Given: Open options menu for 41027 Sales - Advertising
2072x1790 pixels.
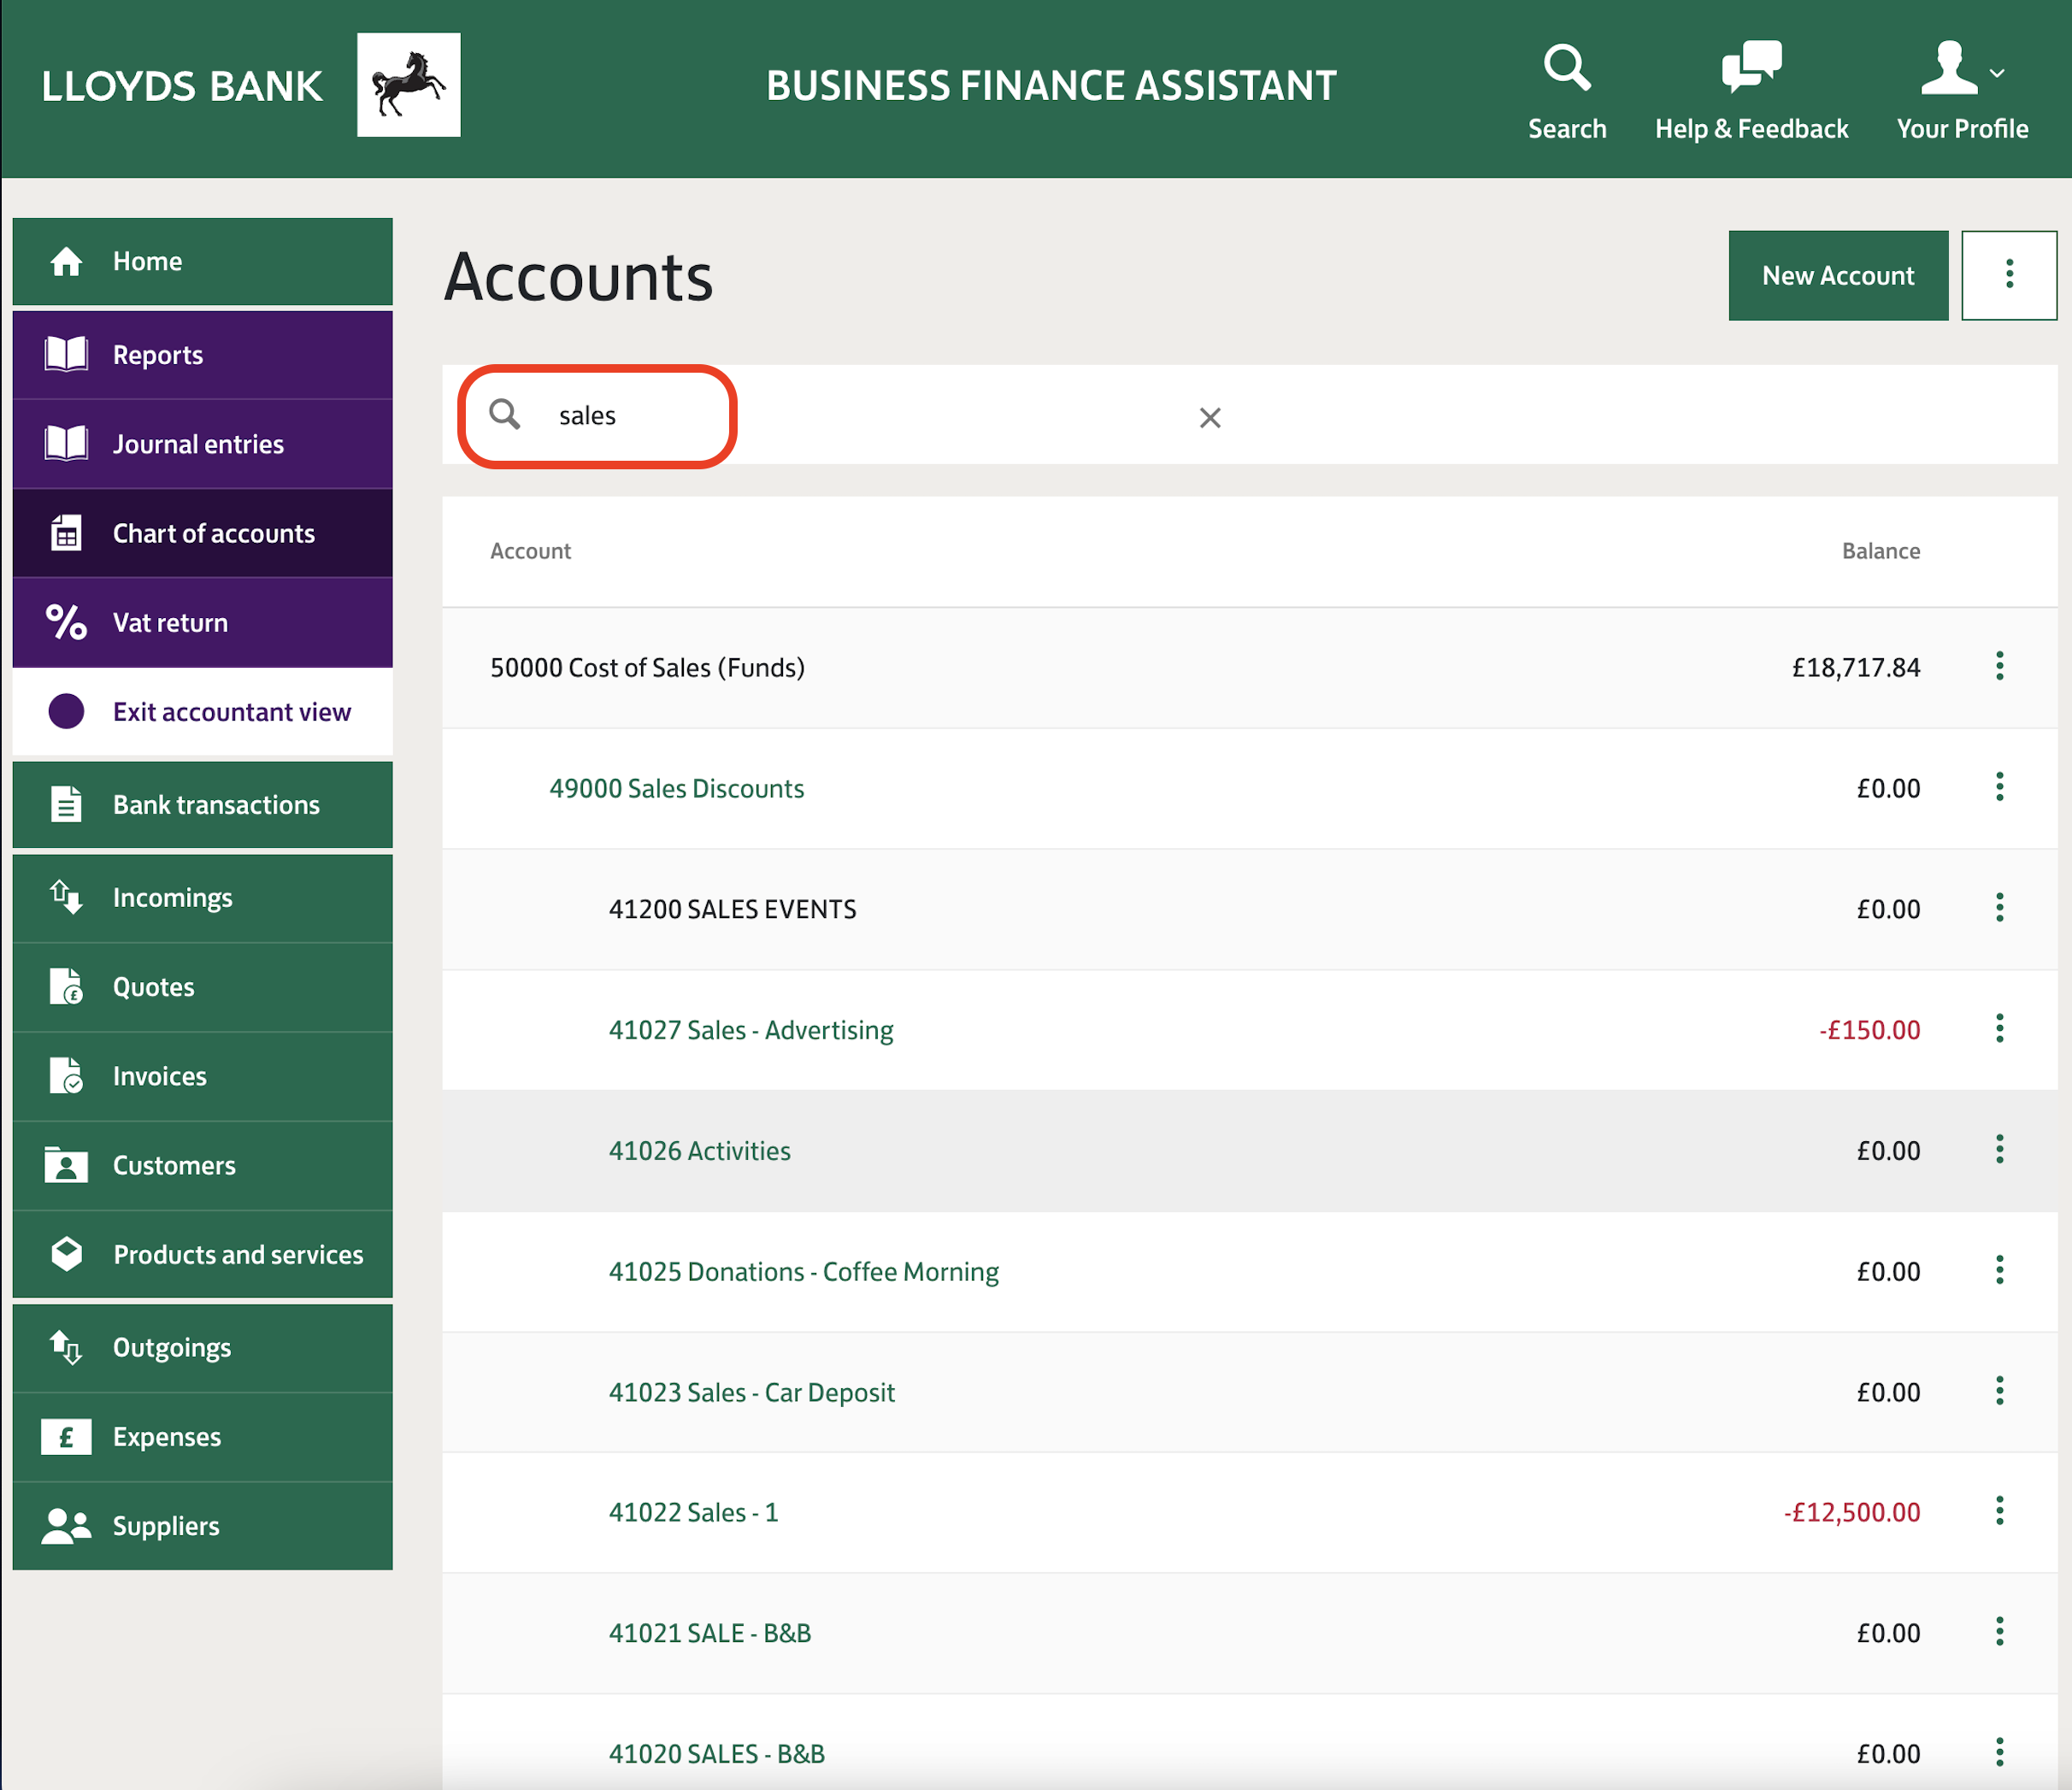Looking at the screenshot, I should click(1999, 1028).
